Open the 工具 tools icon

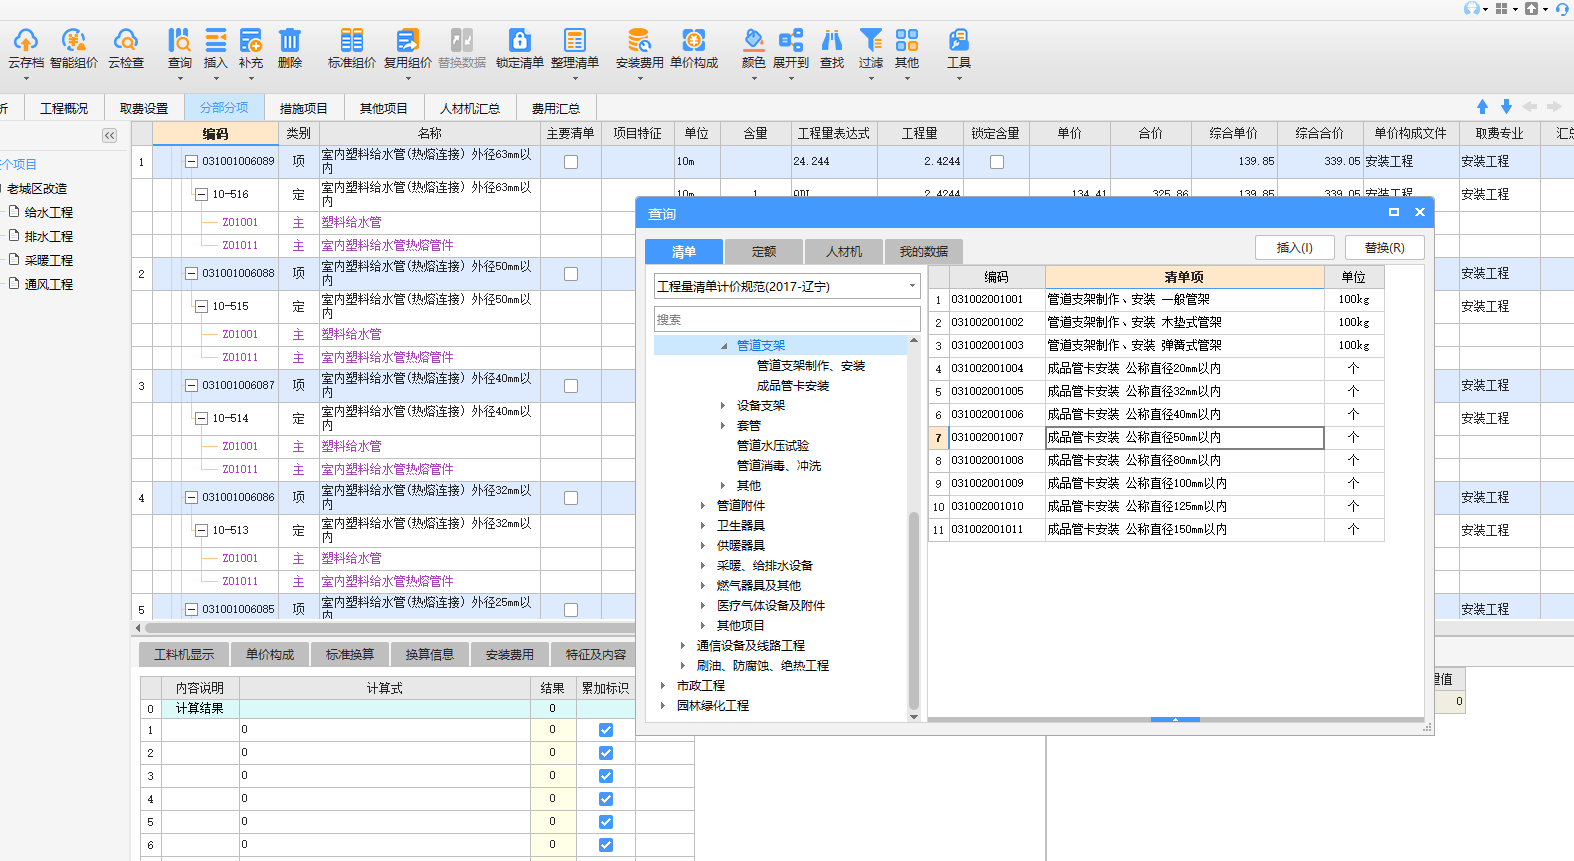tap(959, 41)
